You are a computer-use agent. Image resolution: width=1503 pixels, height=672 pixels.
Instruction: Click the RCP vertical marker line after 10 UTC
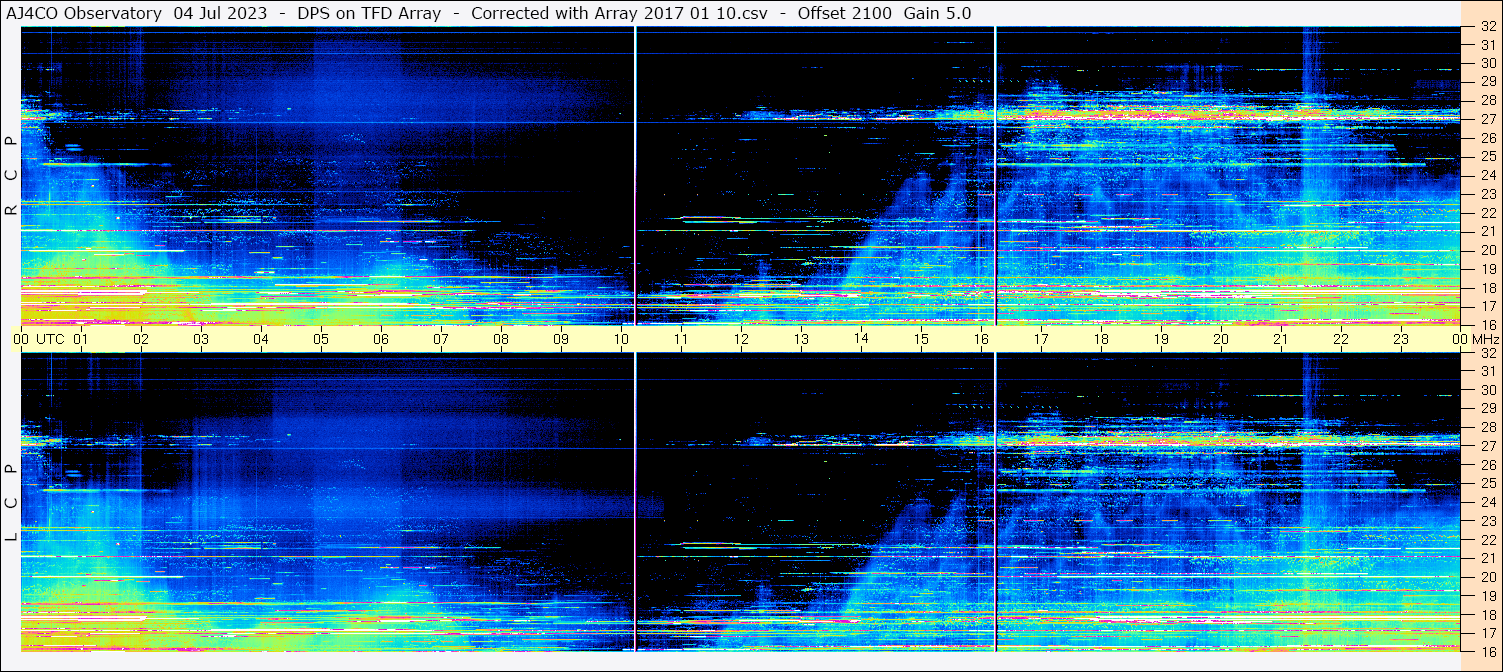point(635,176)
